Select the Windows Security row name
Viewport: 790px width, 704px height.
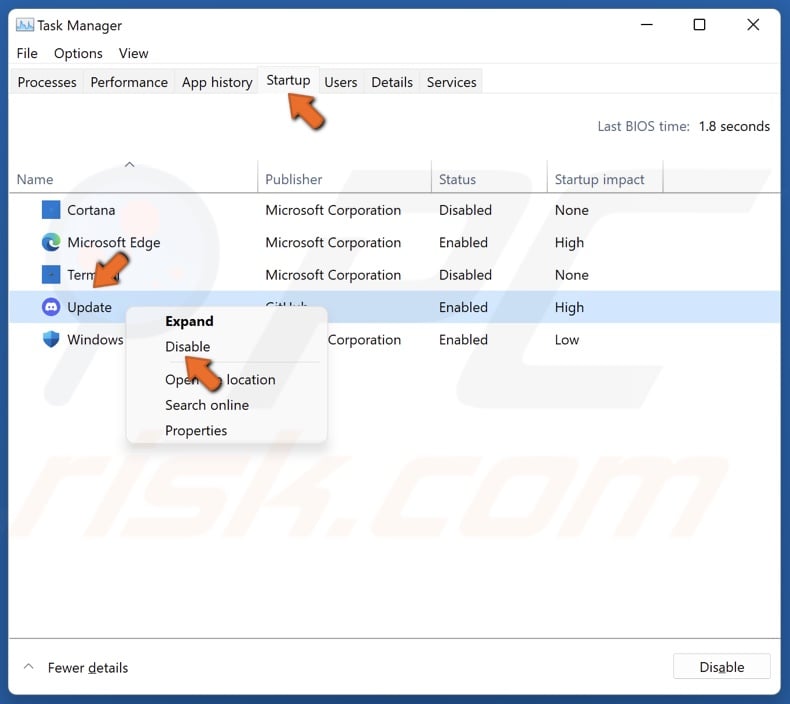click(96, 340)
